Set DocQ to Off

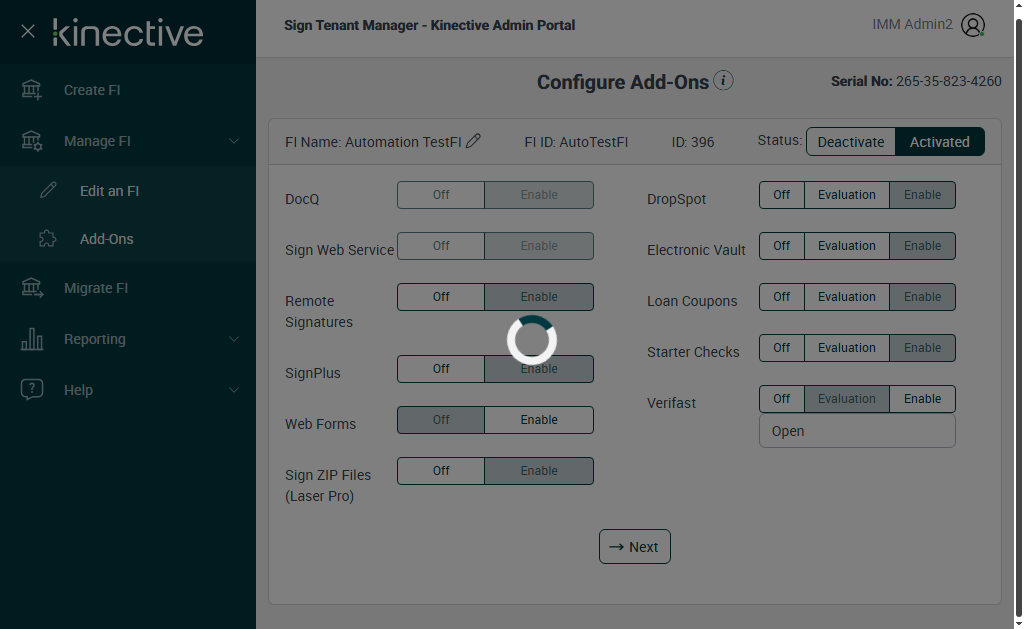441,195
